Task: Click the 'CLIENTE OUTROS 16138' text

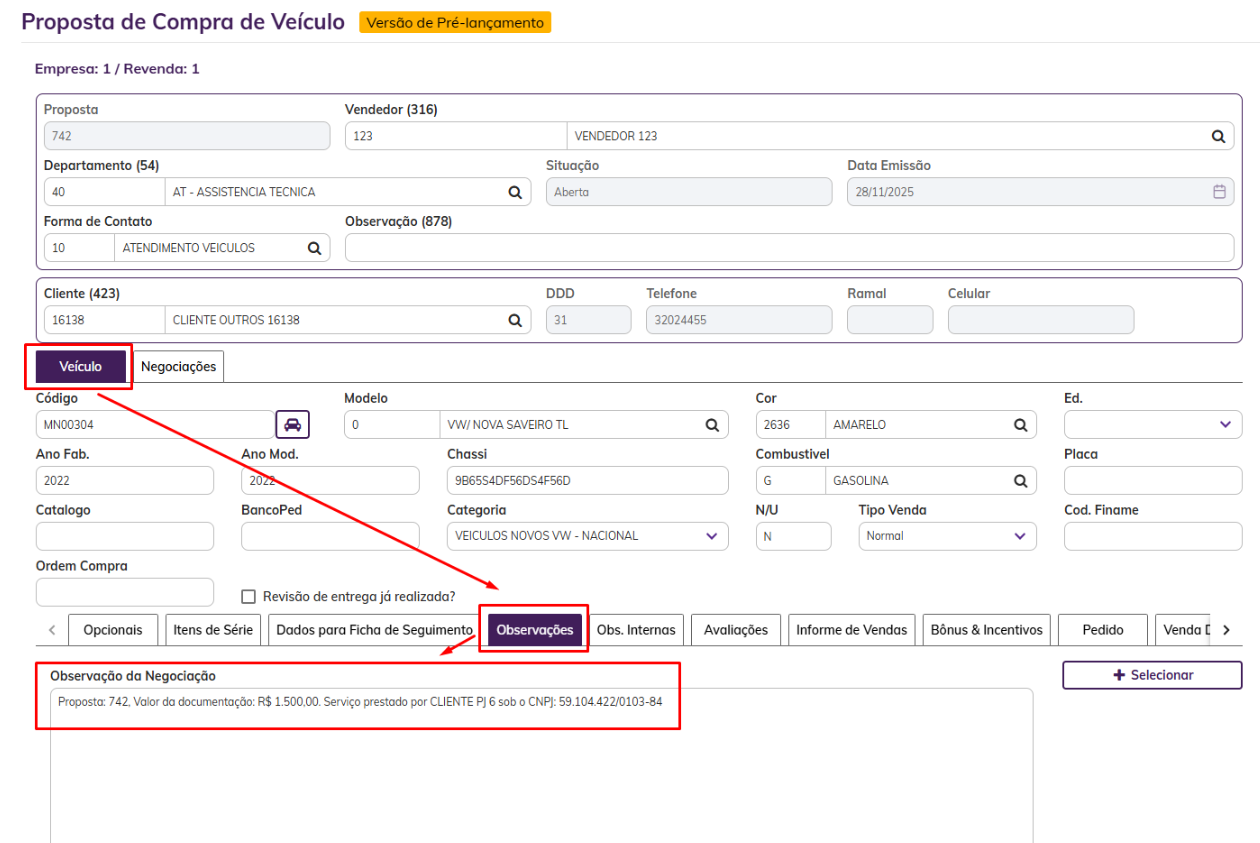Action: point(236,320)
